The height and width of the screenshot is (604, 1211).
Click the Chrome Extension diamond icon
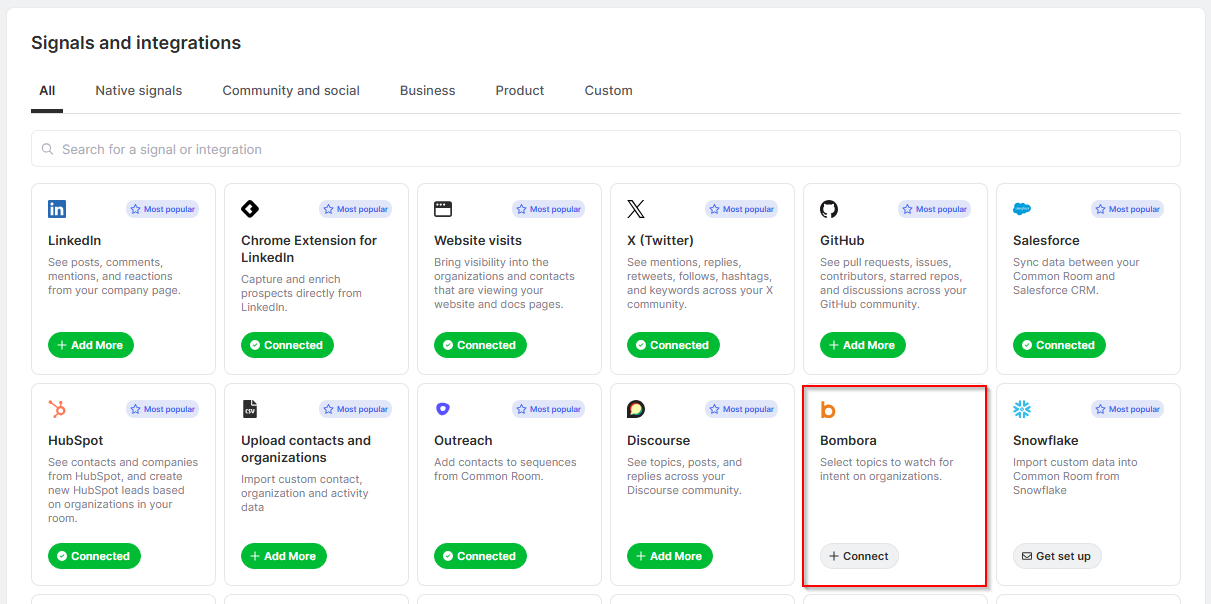click(x=250, y=209)
